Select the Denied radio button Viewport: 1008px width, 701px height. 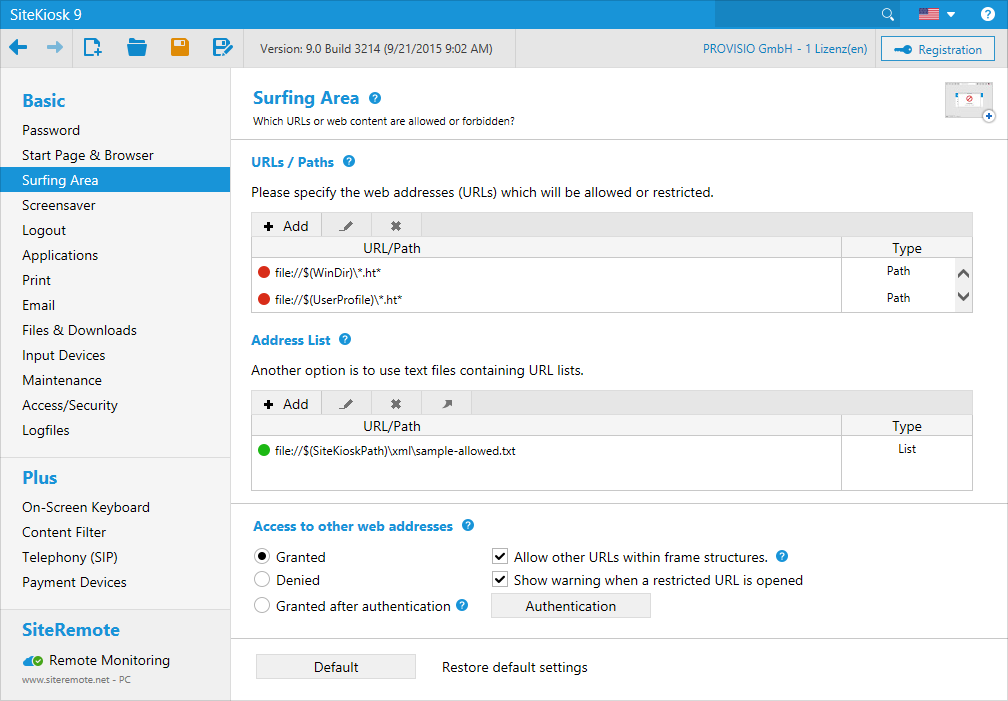point(262,580)
